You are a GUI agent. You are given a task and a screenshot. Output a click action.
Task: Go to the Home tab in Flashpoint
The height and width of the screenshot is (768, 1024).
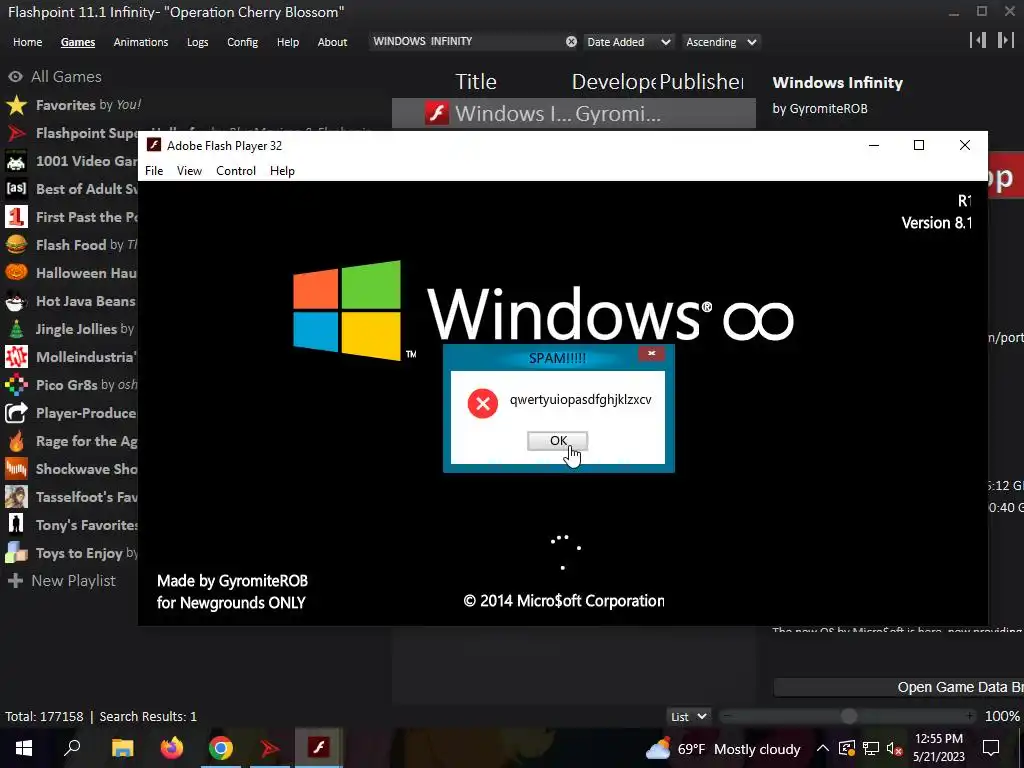(x=27, y=42)
